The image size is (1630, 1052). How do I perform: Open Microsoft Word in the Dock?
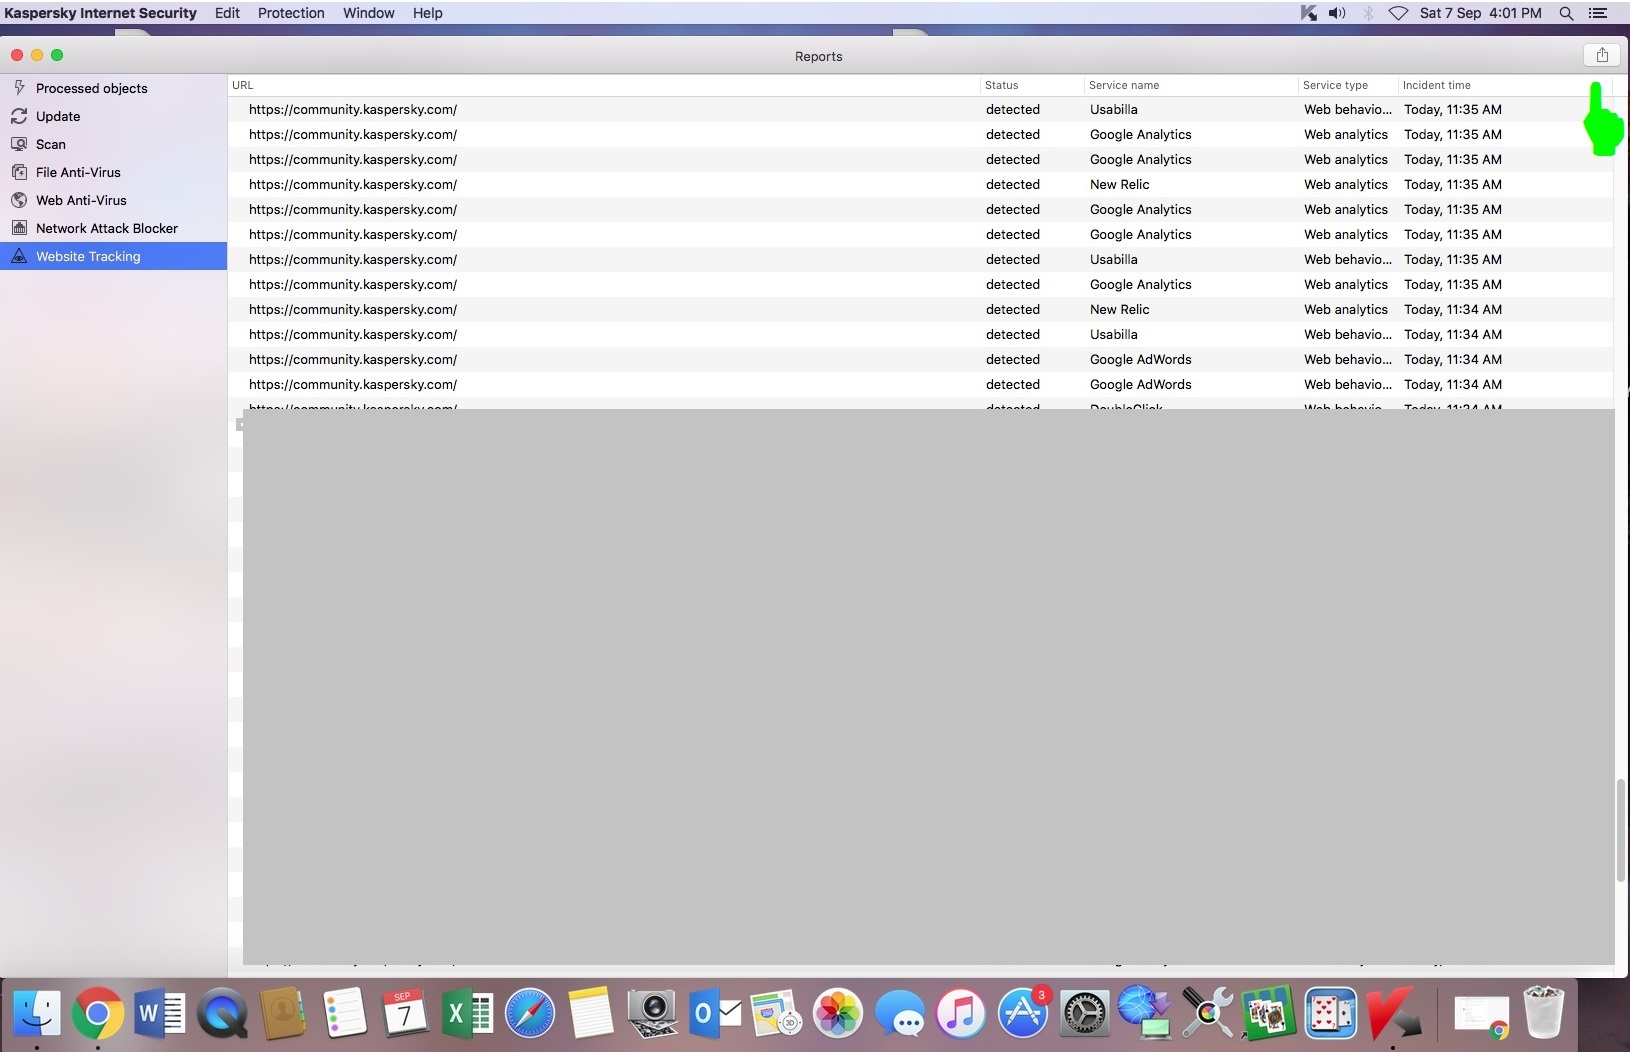click(159, 1013)
